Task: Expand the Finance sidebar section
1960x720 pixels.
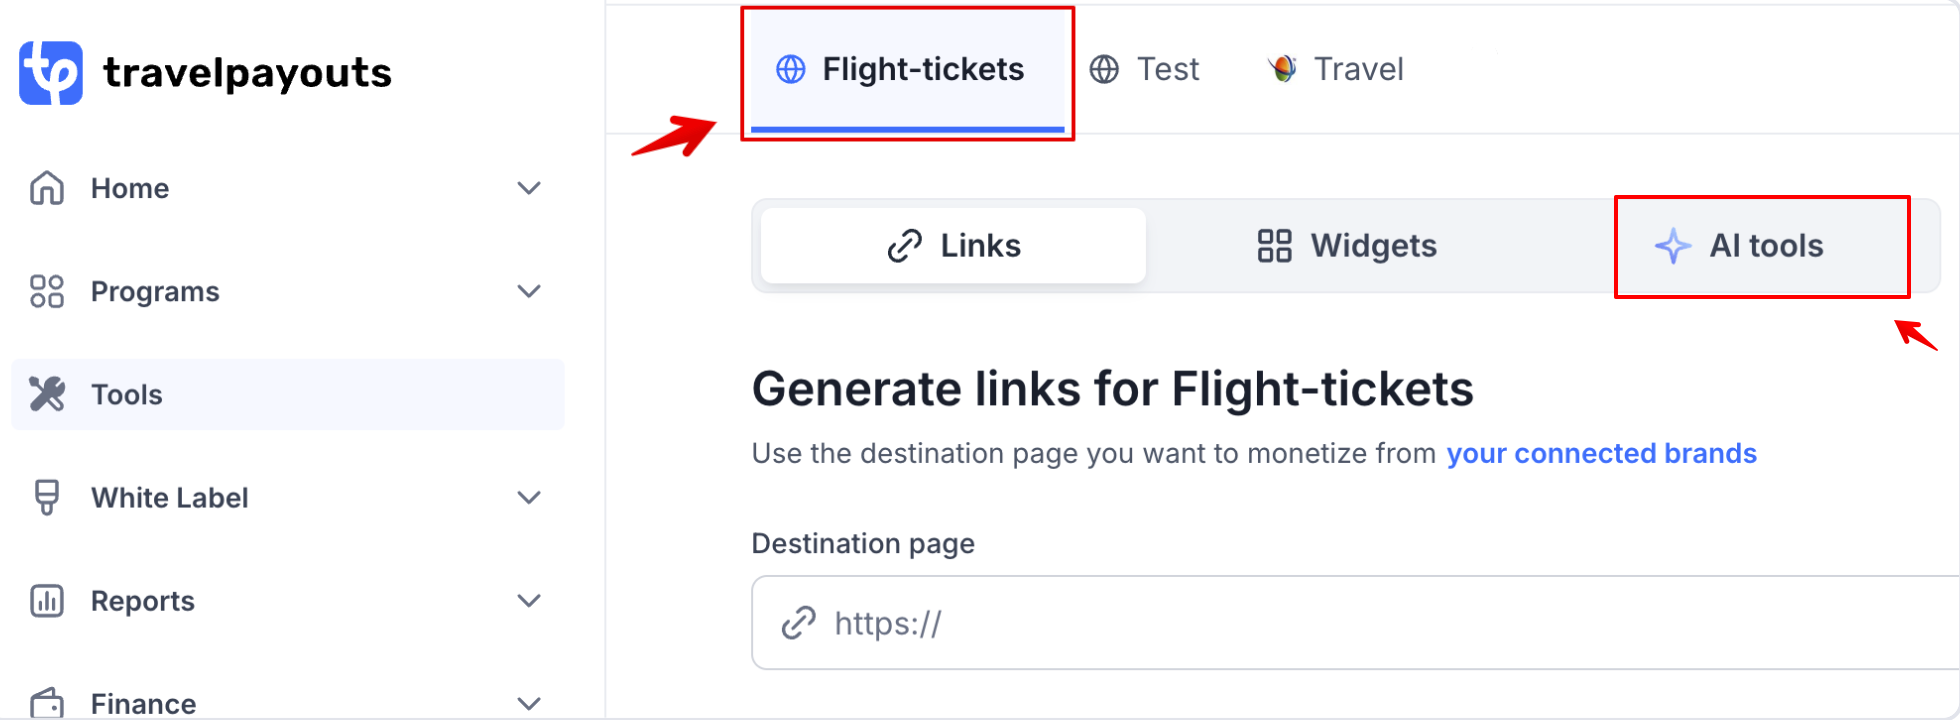Action: [x=529, y=702]
